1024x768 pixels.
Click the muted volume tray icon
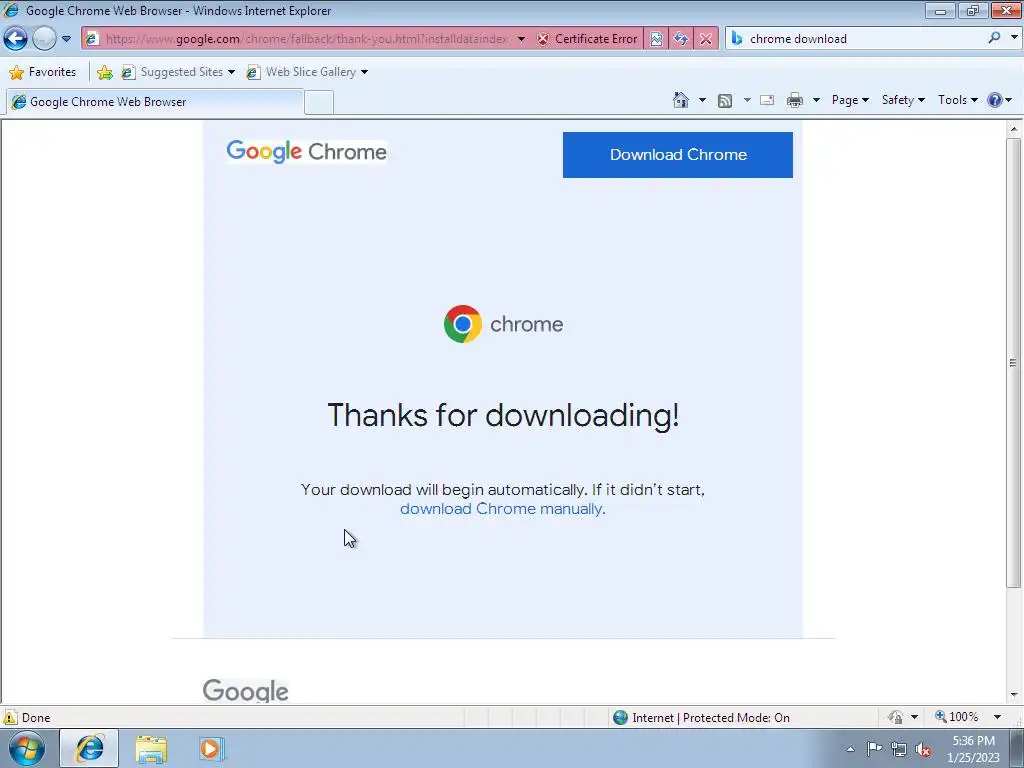[923, 749]
